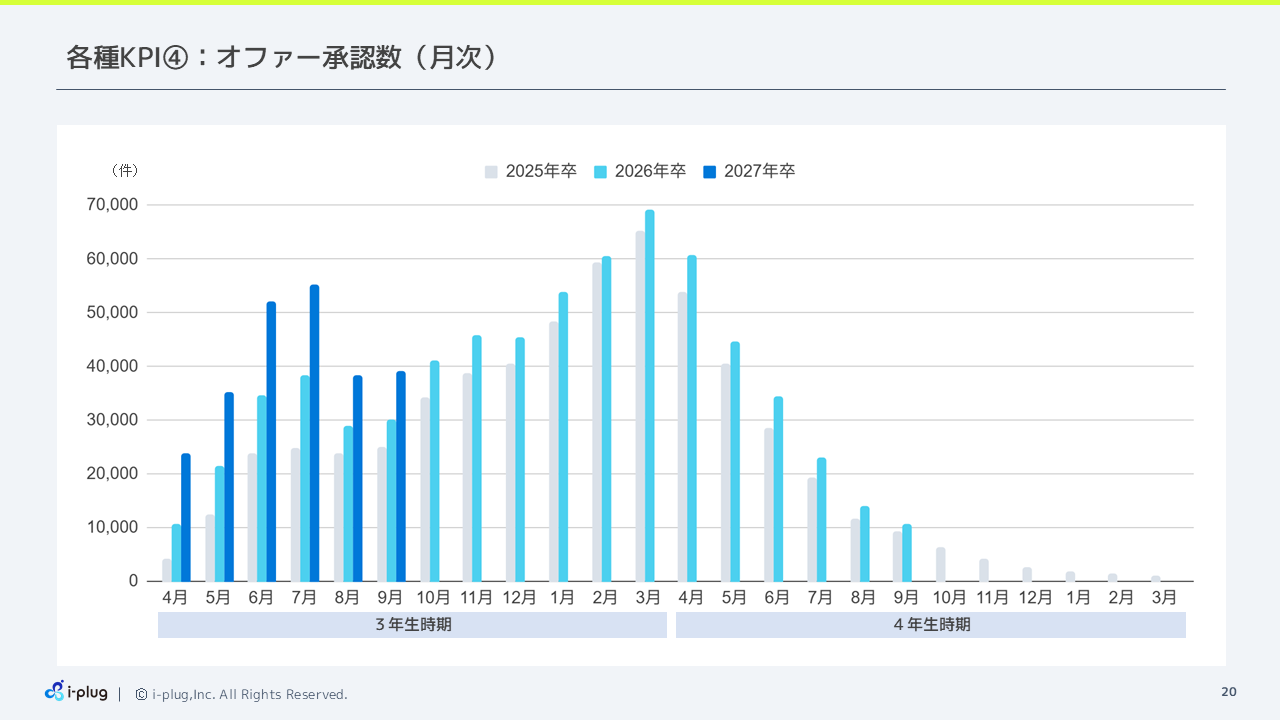Toggle the 2026年卒 series in the legend
This screenshot has width=1280, height=720.
pos(650,171)
